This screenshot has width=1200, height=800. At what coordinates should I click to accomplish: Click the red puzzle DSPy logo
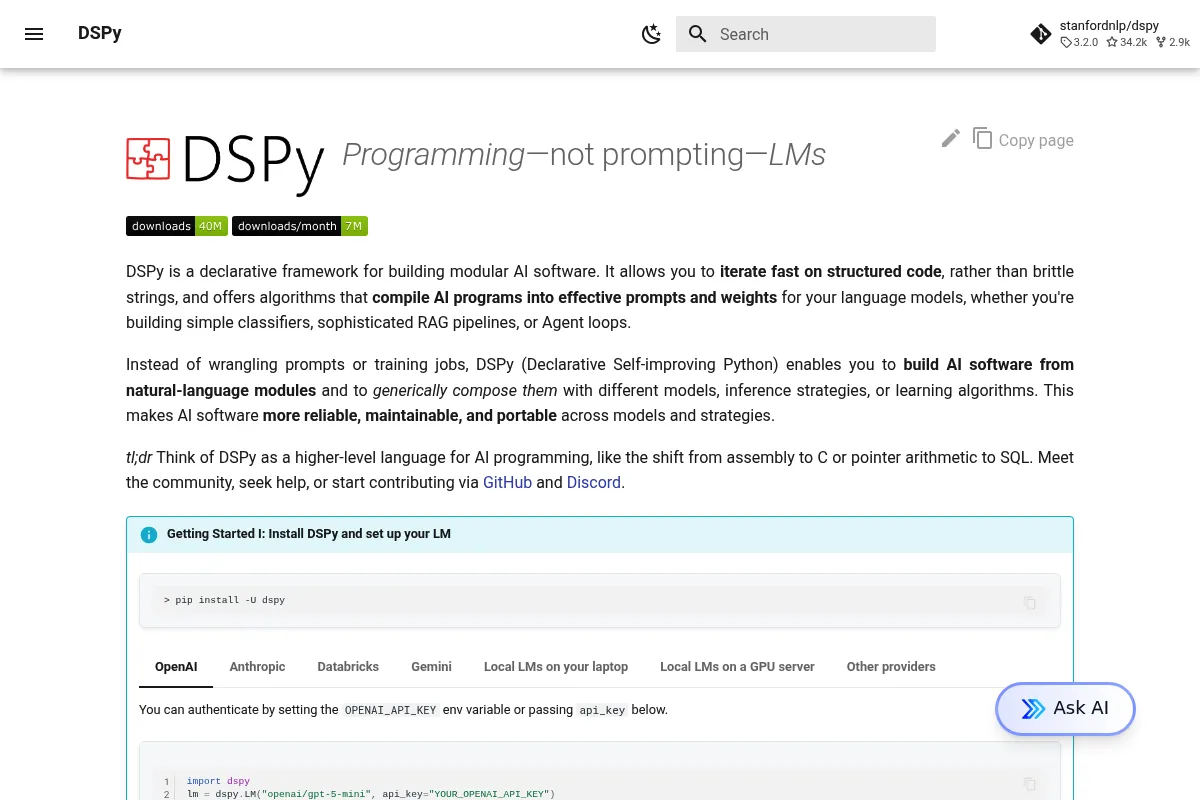[x=148, y=159]
